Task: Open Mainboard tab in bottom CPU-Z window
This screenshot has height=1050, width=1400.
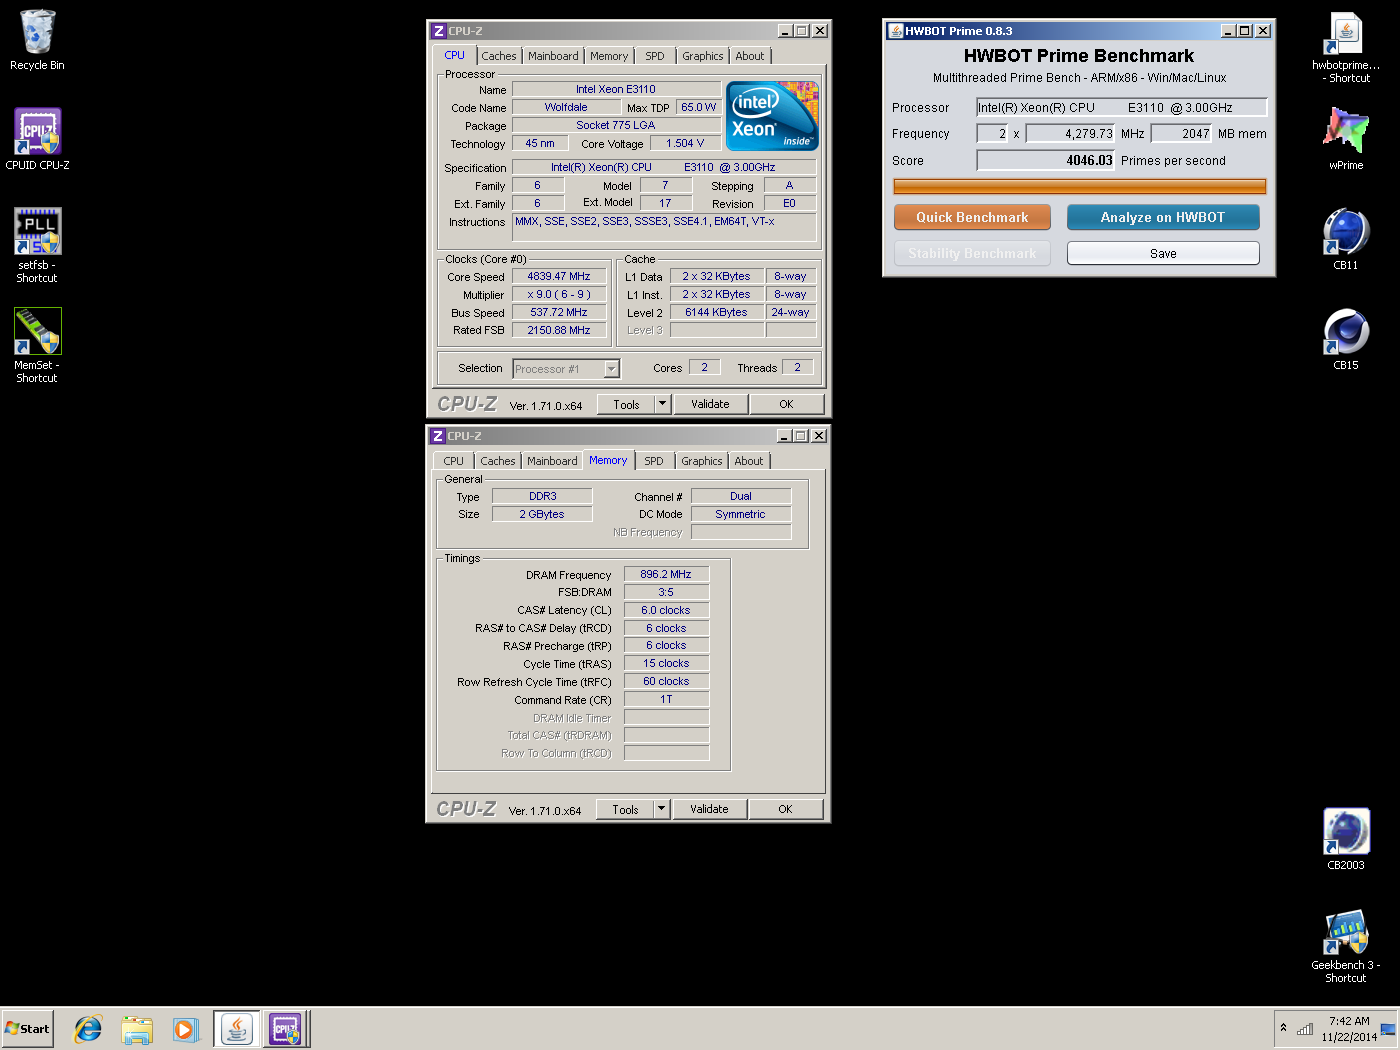Action: (552, 461)
